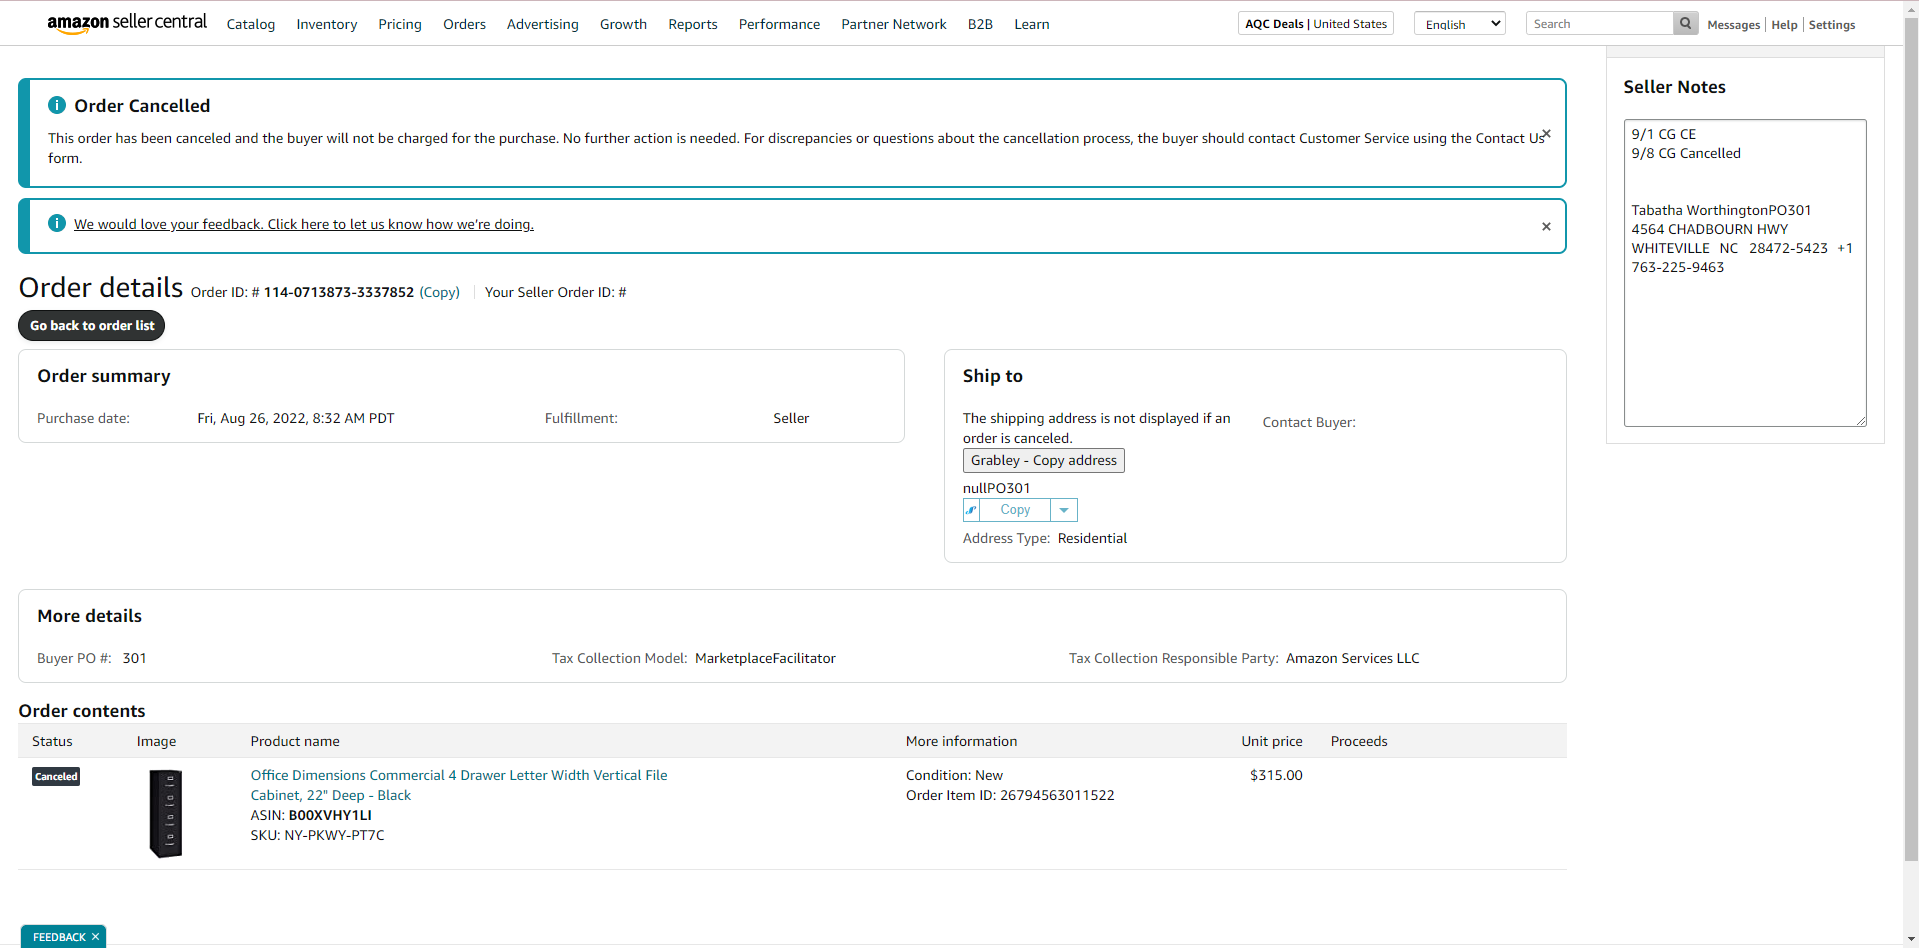Open the Learn menu
The image size is (1919, 948).
tap(1032, 24)
